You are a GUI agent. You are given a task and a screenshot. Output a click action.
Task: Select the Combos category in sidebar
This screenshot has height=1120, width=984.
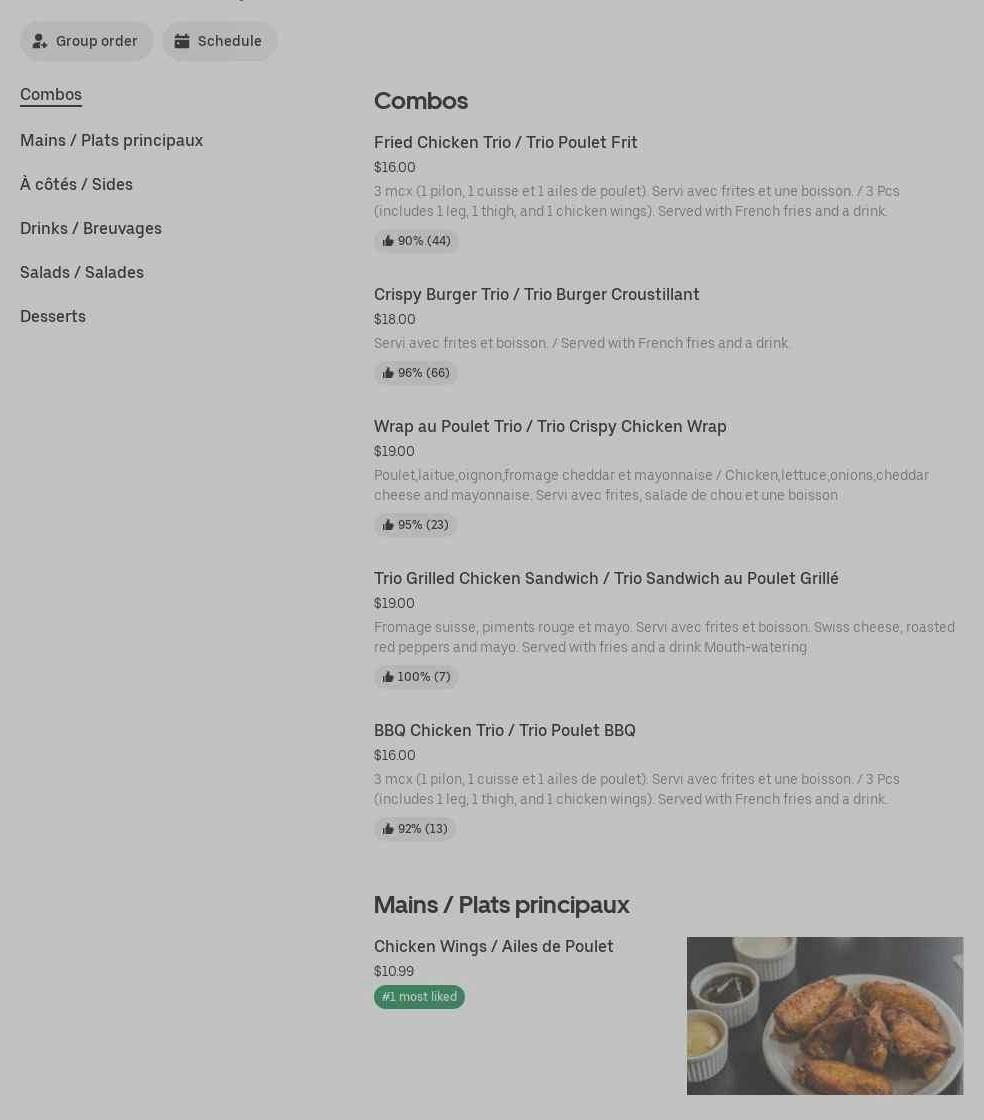coord(51,95)
